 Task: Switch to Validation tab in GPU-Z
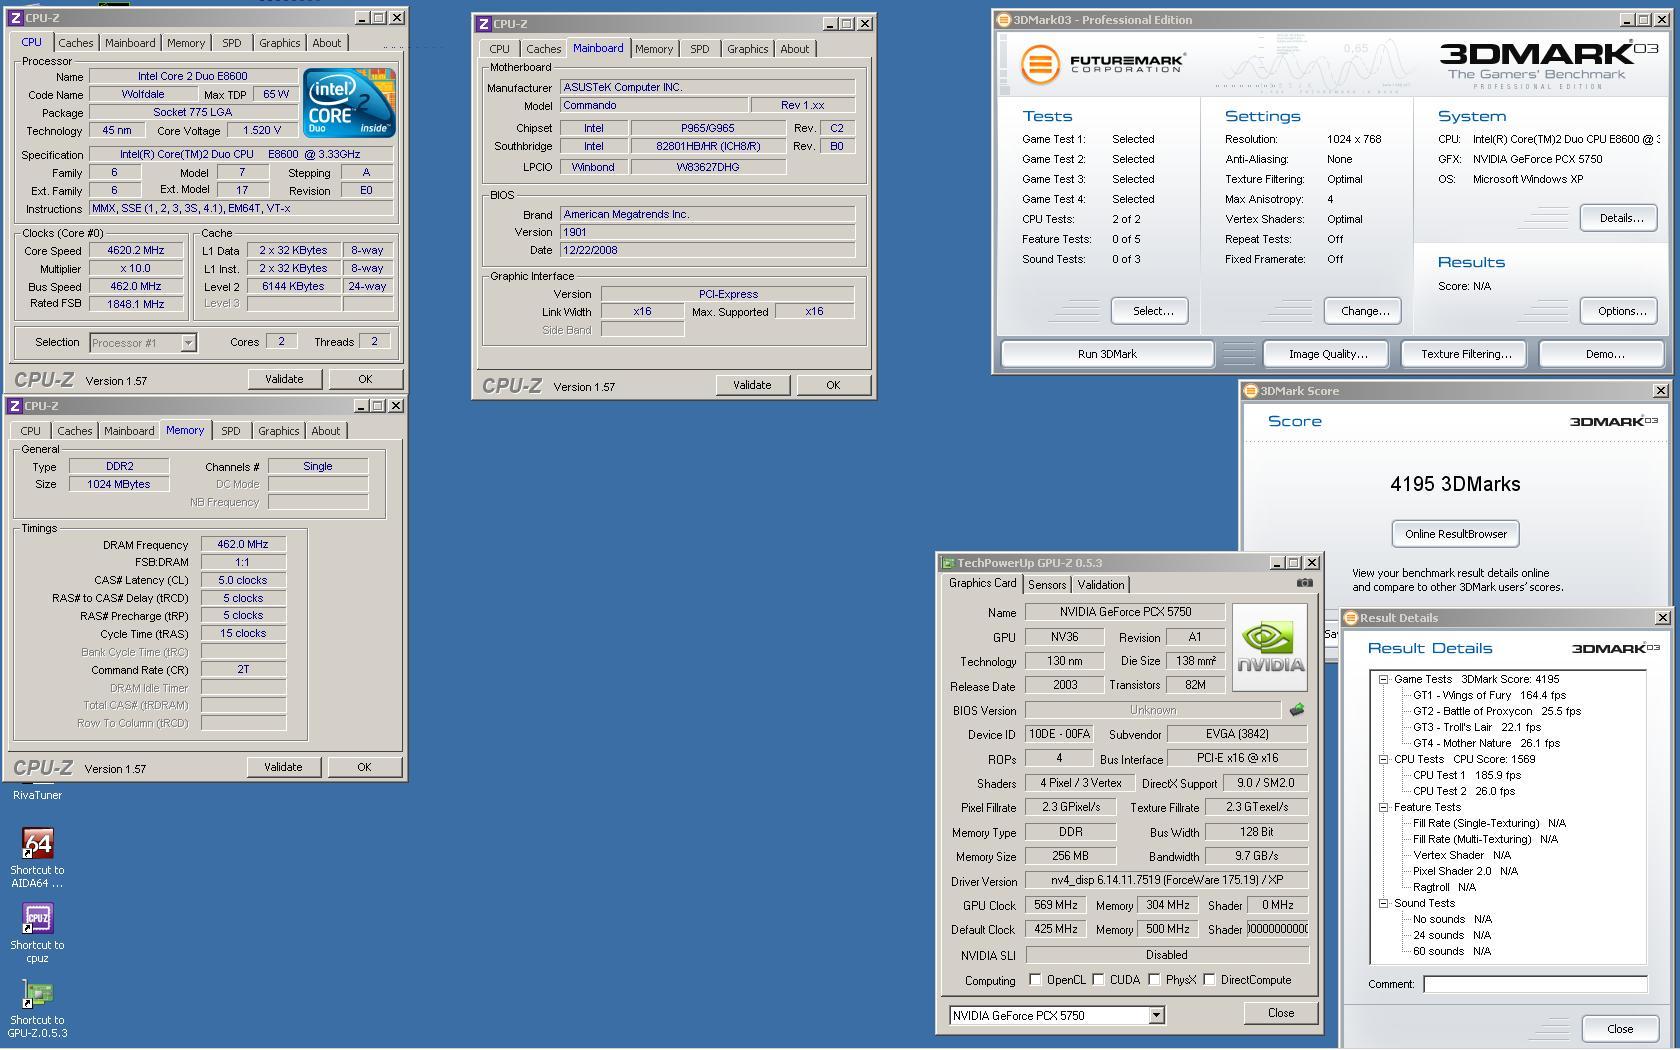pyautogui.click(x=1101, y=585)
